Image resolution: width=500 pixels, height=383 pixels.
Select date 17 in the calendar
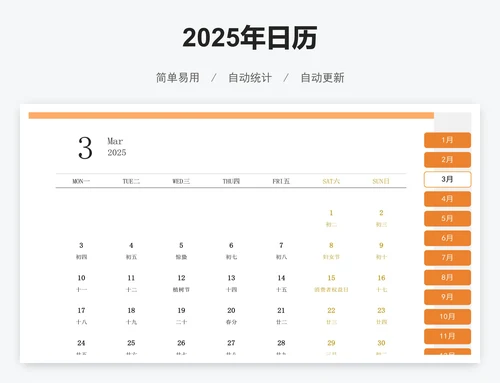pos(81,310)
